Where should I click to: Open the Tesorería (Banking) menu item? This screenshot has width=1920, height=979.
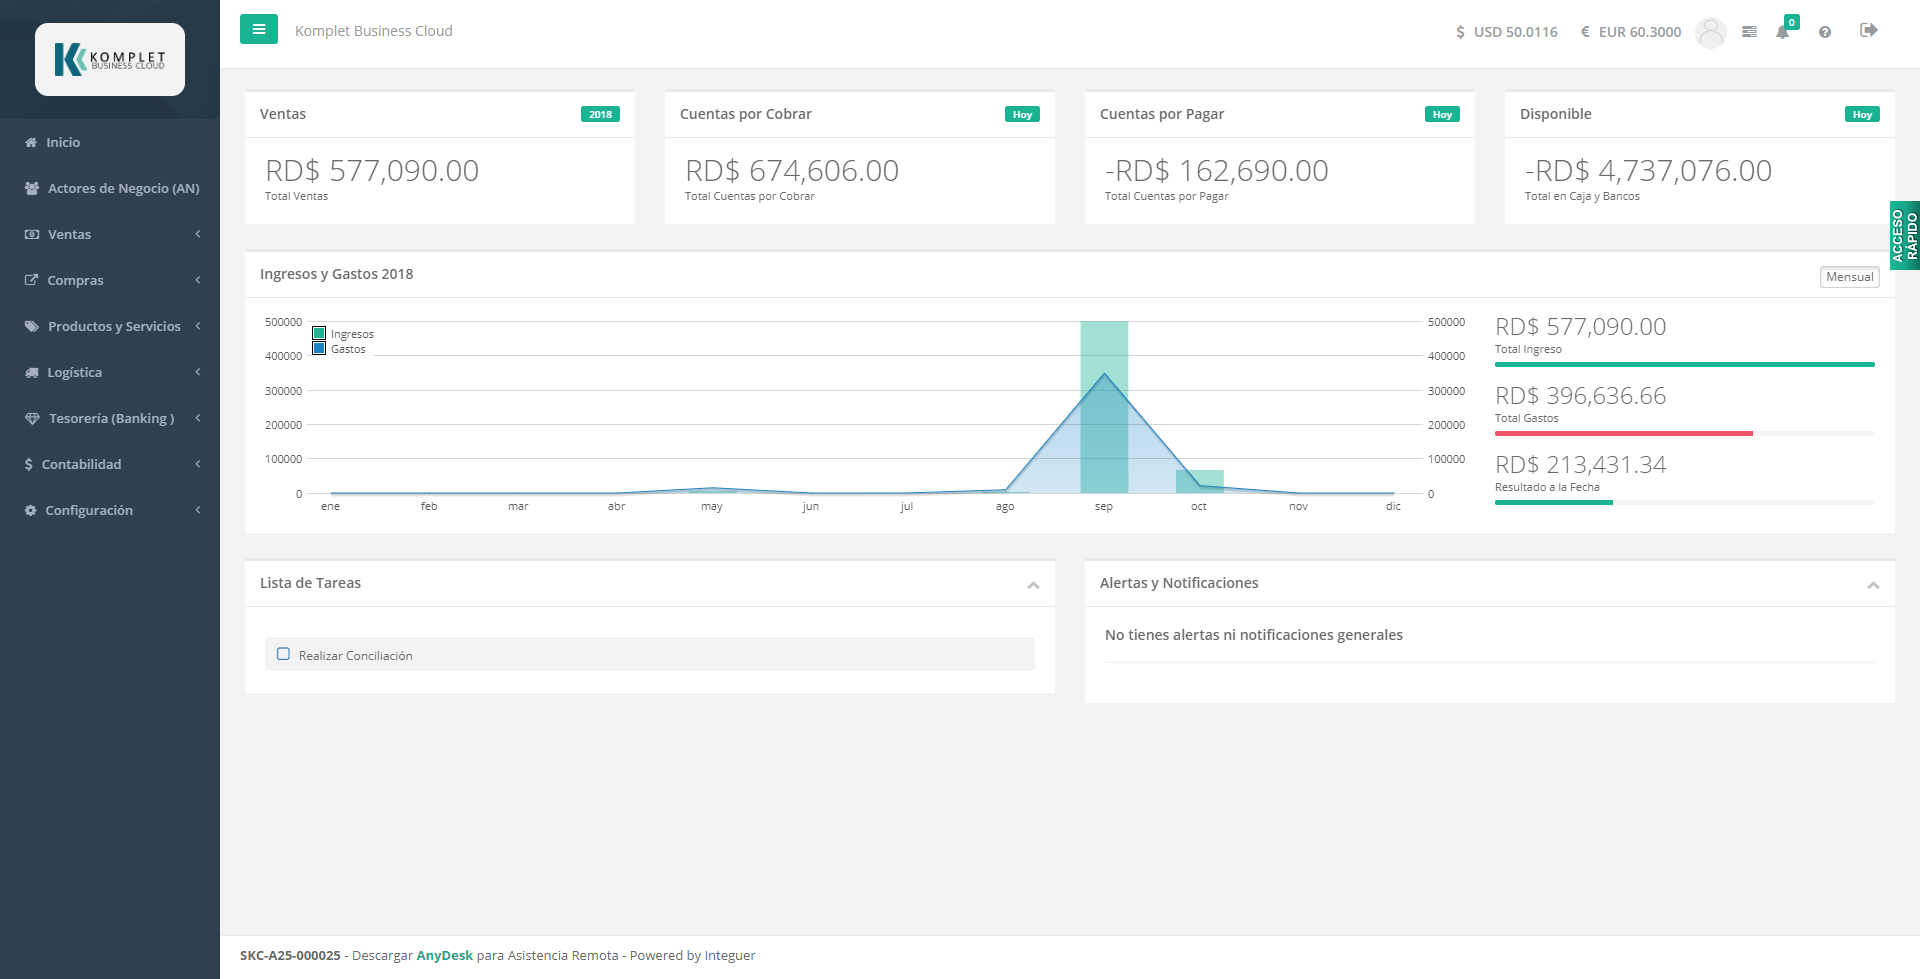coord(110,418)
